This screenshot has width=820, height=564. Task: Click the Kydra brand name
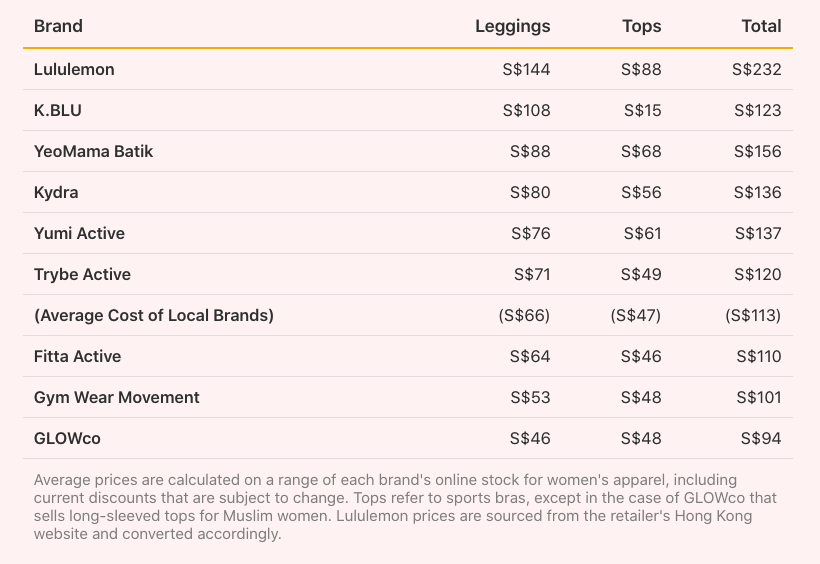coord(56,192)
